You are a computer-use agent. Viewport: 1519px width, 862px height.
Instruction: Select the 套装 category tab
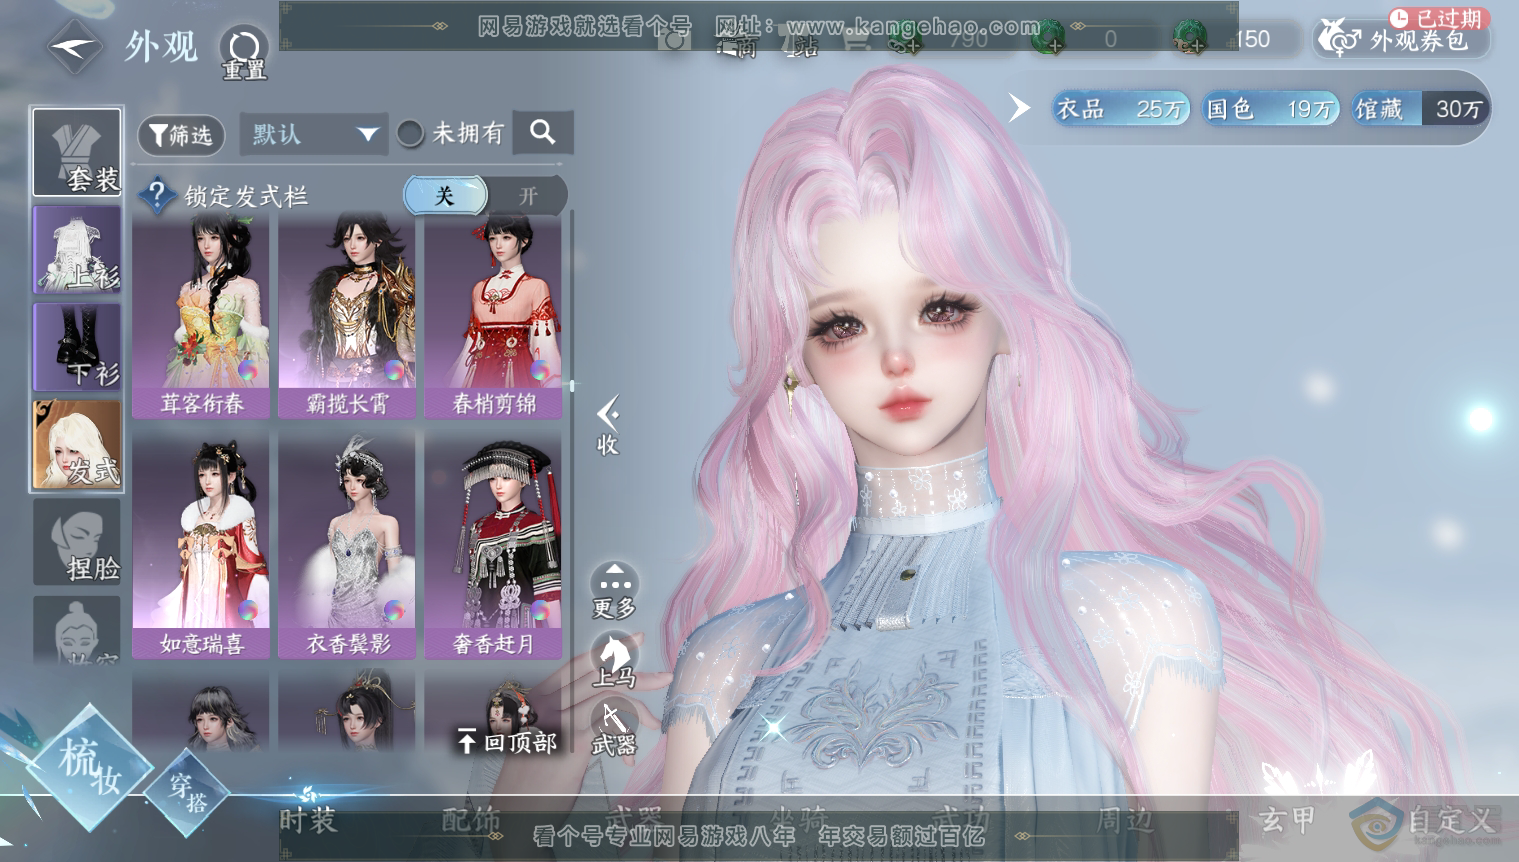[77, 152]
